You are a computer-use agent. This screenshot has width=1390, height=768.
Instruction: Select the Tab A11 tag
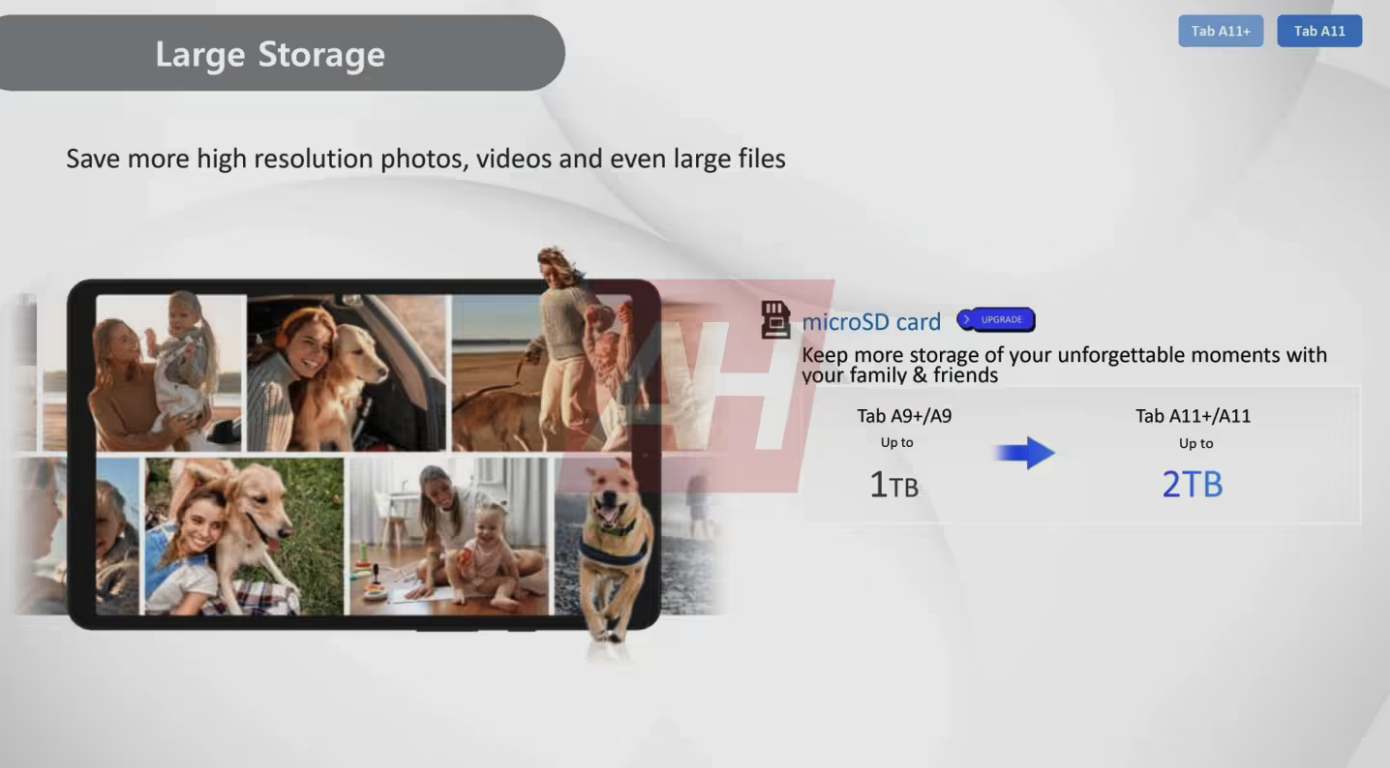[1319, 31]
